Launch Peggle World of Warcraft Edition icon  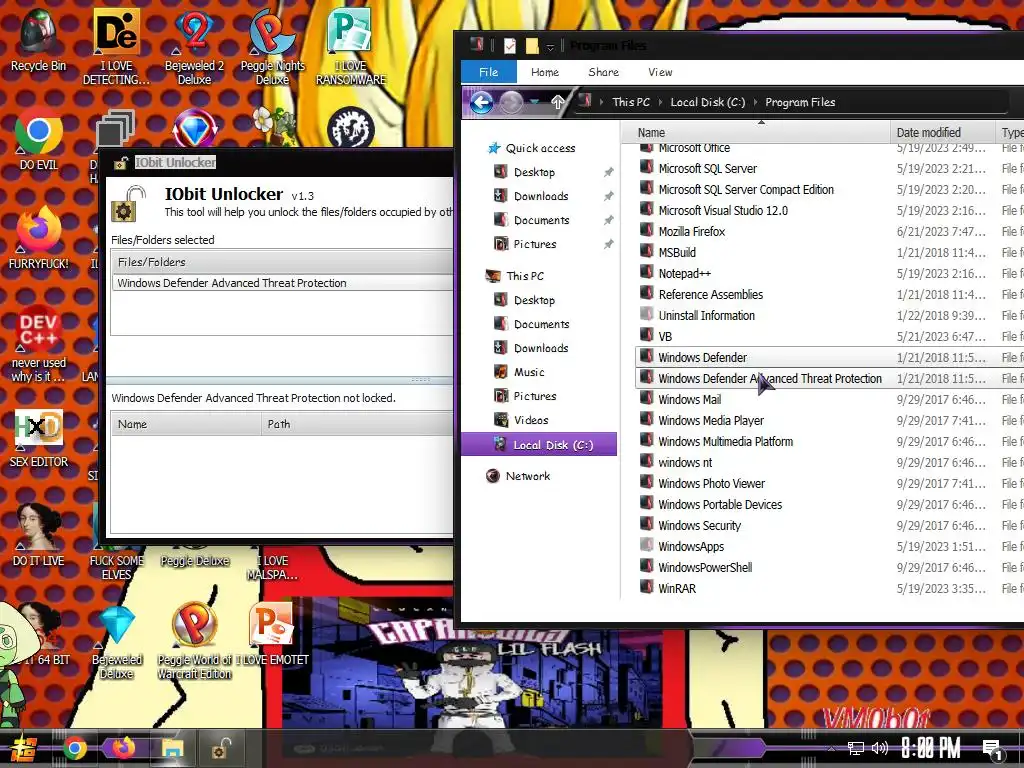pyautogui.click(x=194, y=641)
